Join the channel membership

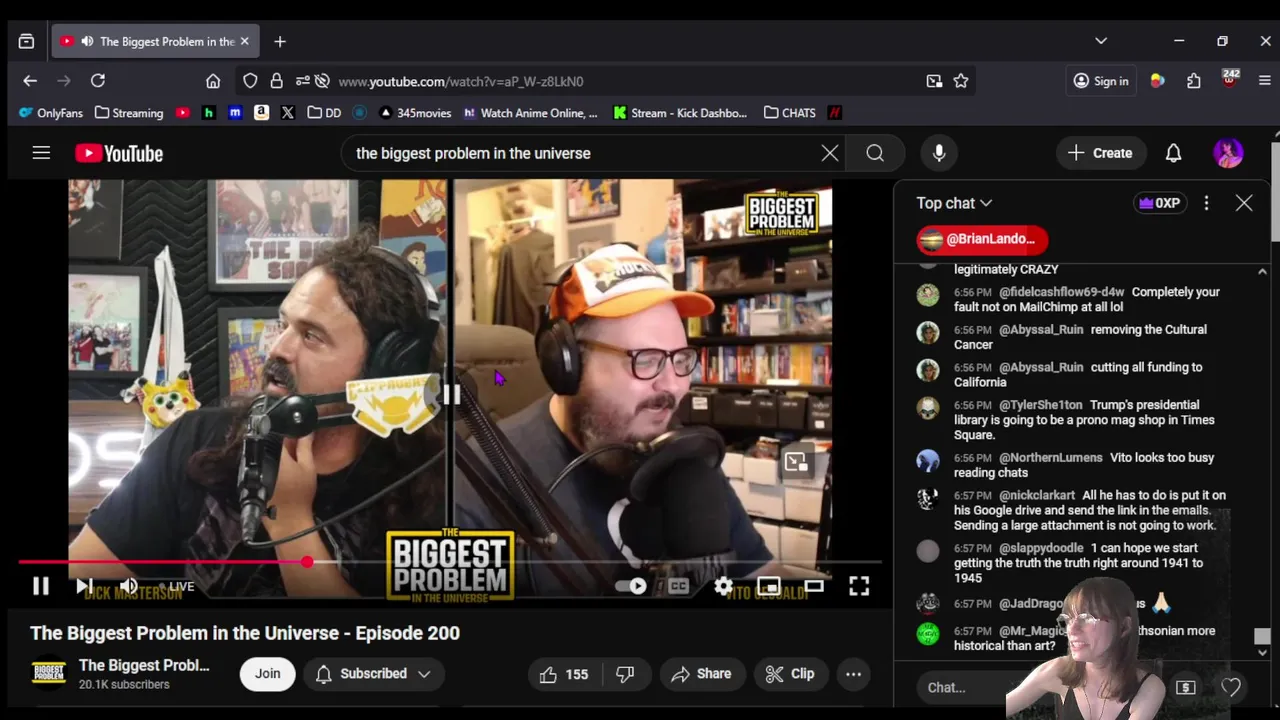(x=267, y=674)
